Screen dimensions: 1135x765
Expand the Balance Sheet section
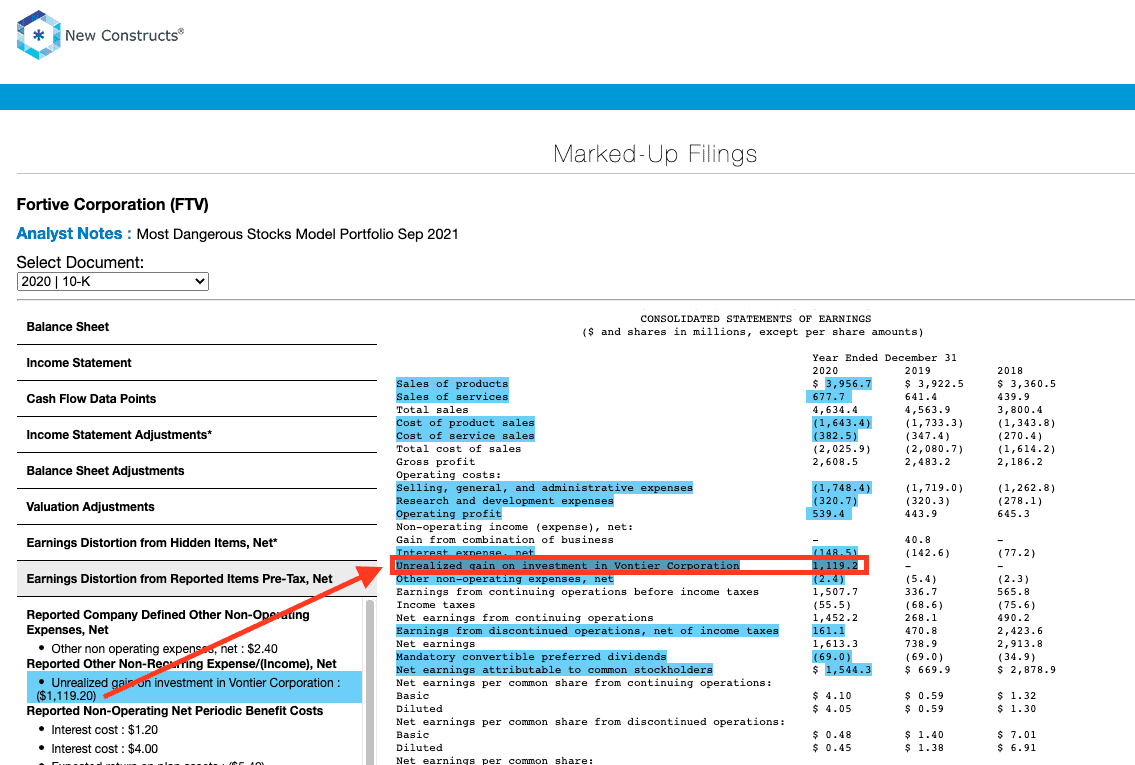[197, 327]
